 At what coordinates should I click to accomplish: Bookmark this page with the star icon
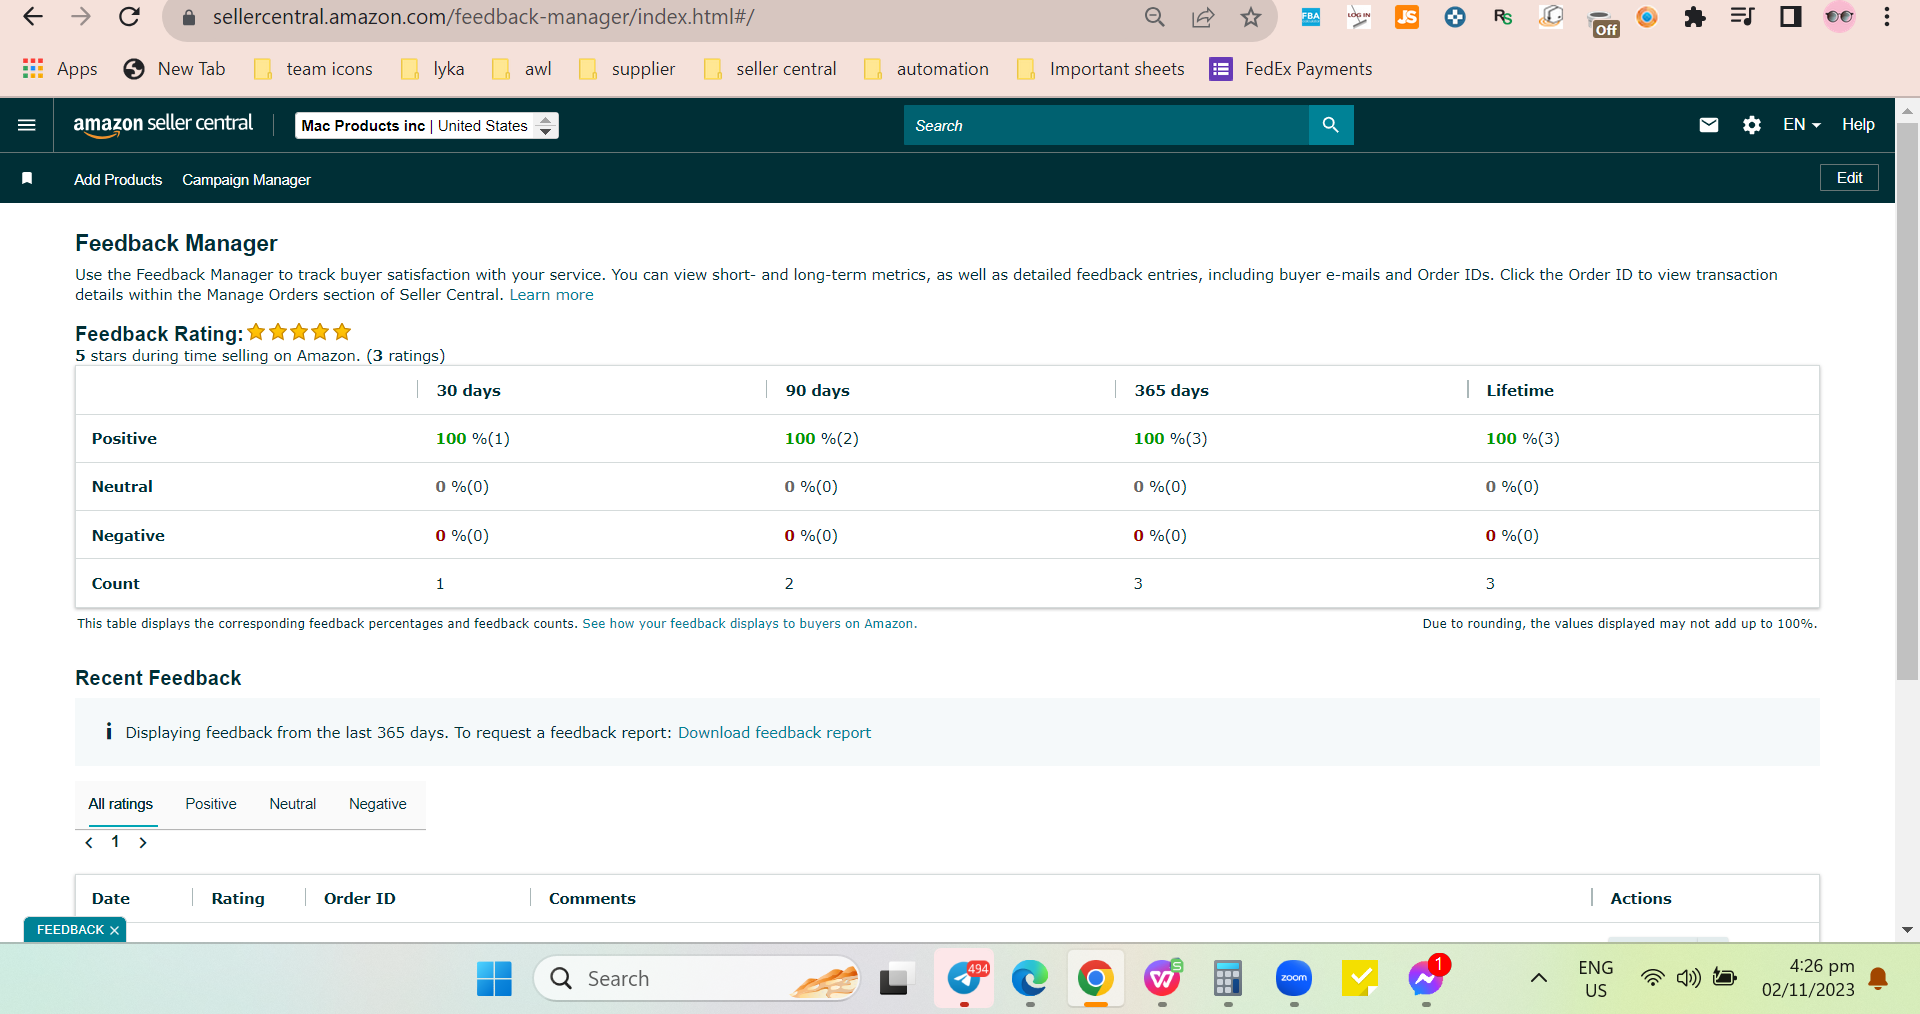click(x=1251, y=17)
